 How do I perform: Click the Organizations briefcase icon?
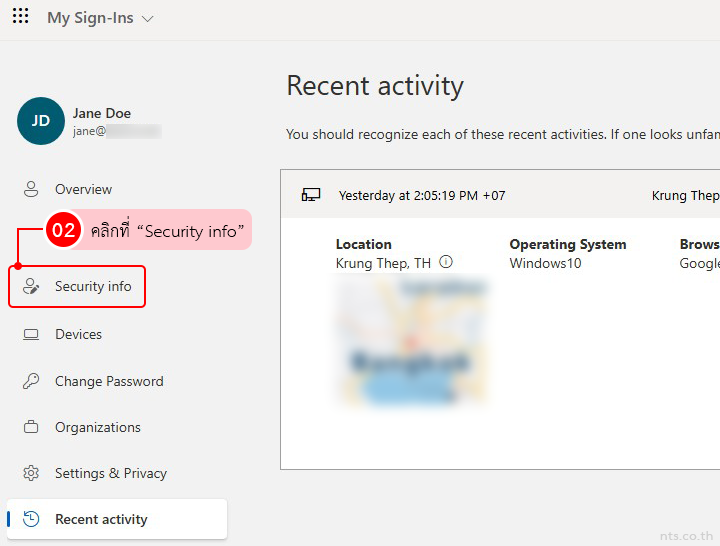click(x=31, y=428)
